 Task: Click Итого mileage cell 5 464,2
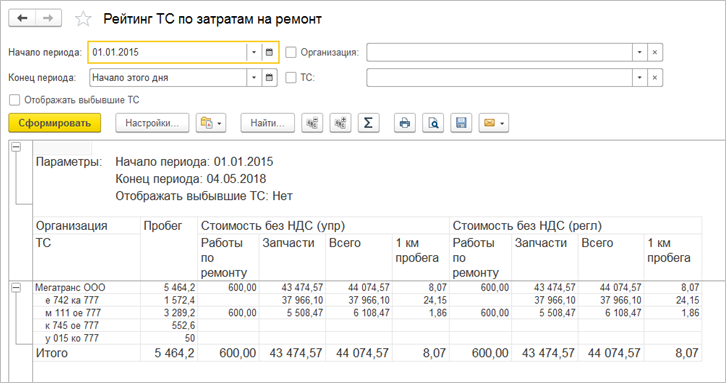[x=169, y=353]
